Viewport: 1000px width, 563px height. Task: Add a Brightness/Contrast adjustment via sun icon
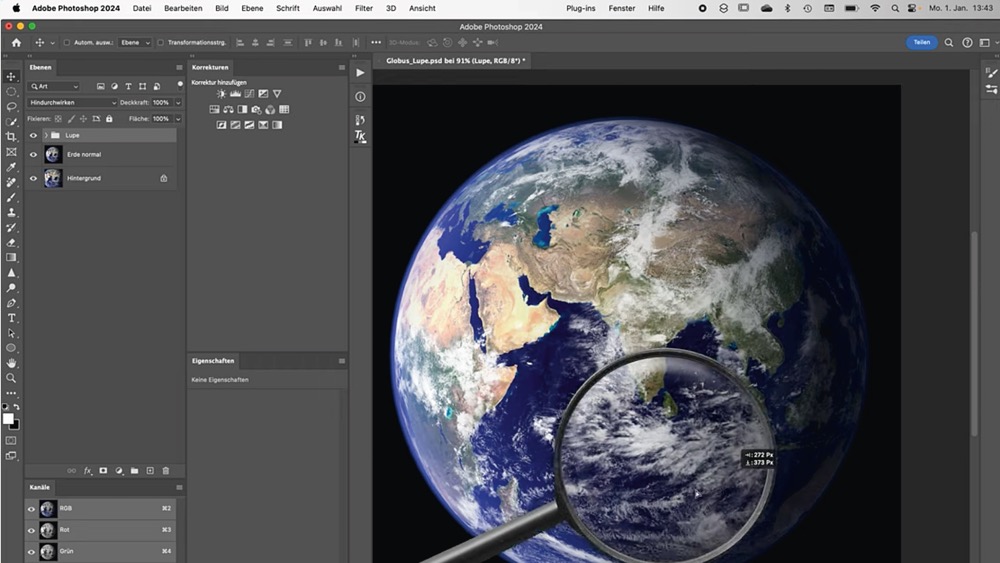(x=221, y=94)
